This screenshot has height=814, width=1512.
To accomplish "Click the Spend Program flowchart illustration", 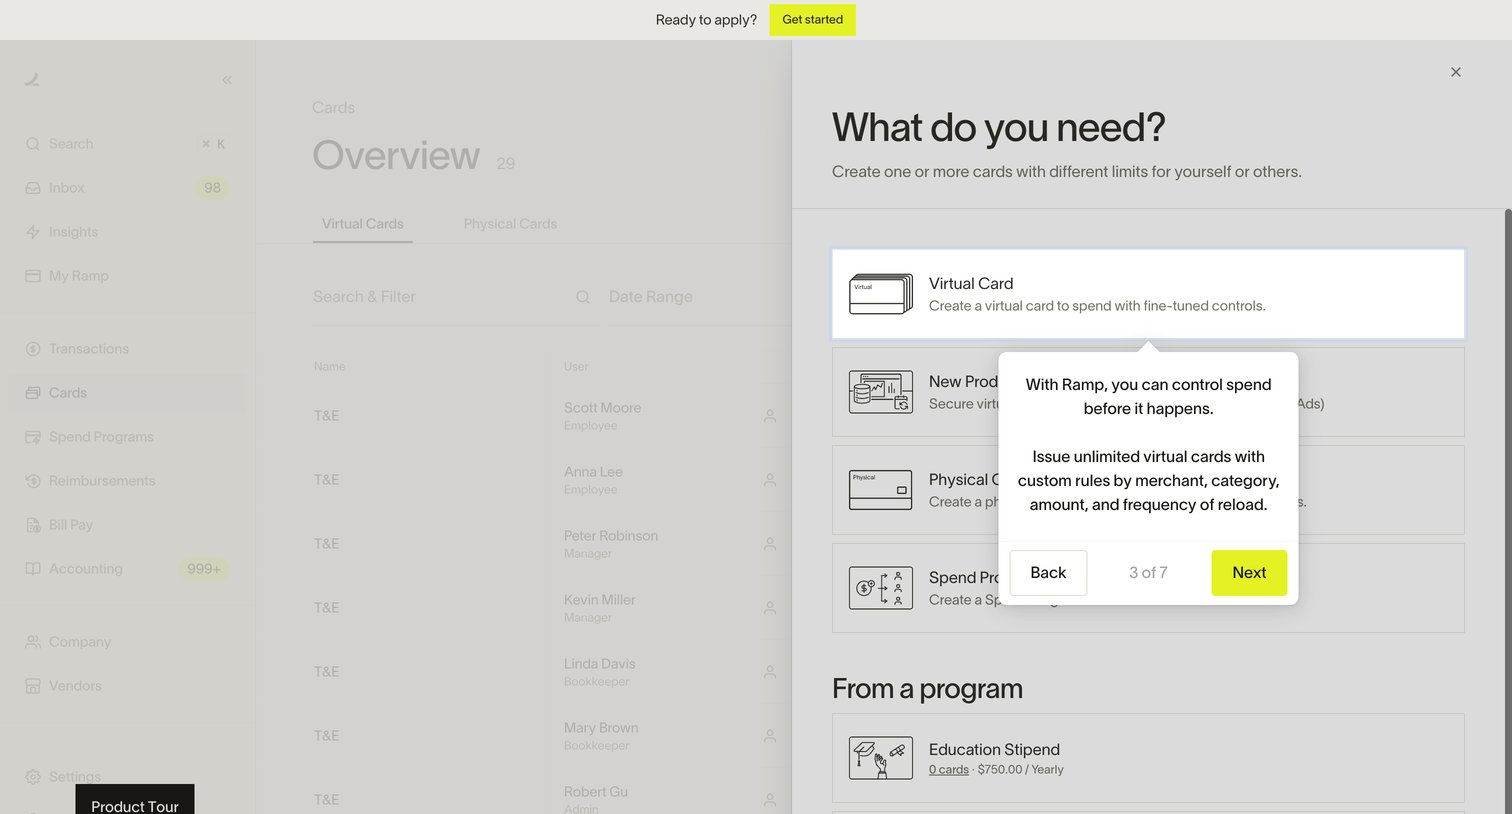I will (x=881, y=588).
